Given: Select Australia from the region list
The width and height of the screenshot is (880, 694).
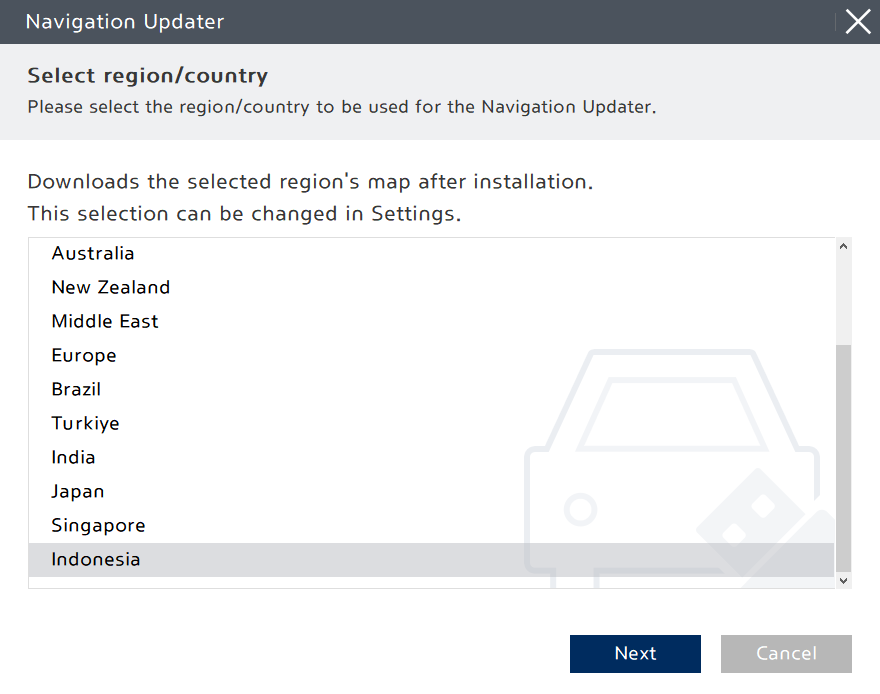Looking at the screenshot, I should click(93, 254).
